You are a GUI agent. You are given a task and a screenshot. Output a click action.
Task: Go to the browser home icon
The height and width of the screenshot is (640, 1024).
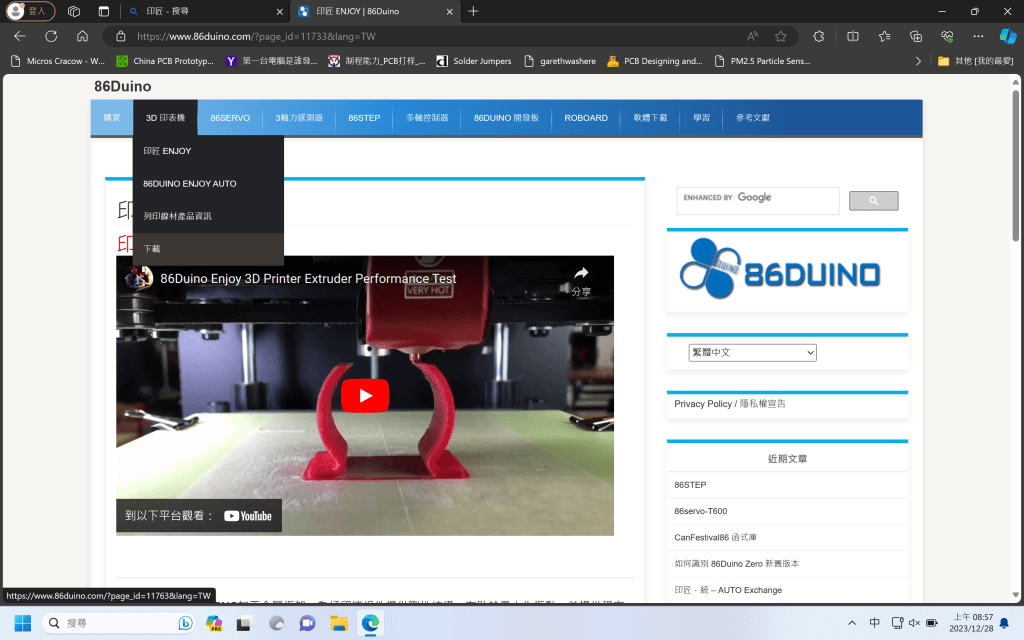82,36
